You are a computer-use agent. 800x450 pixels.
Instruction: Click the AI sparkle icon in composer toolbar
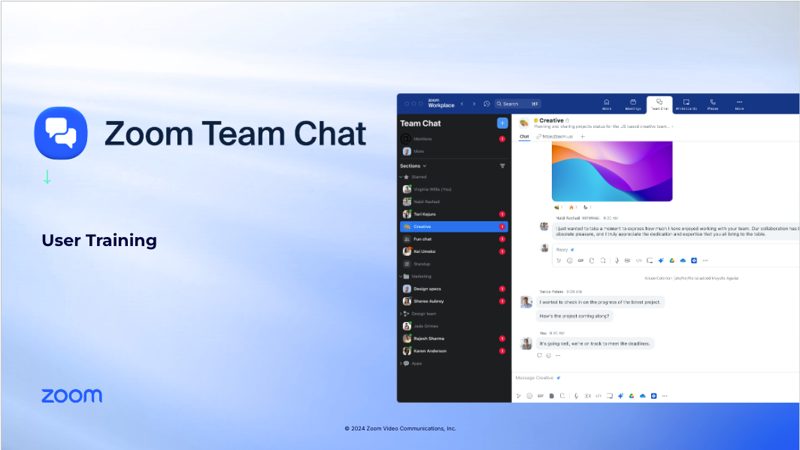620,396
